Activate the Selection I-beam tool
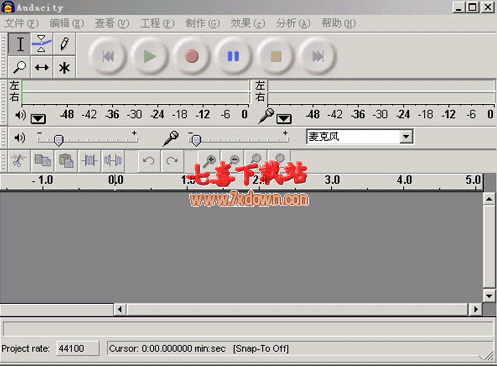 (x=19, y=44)
